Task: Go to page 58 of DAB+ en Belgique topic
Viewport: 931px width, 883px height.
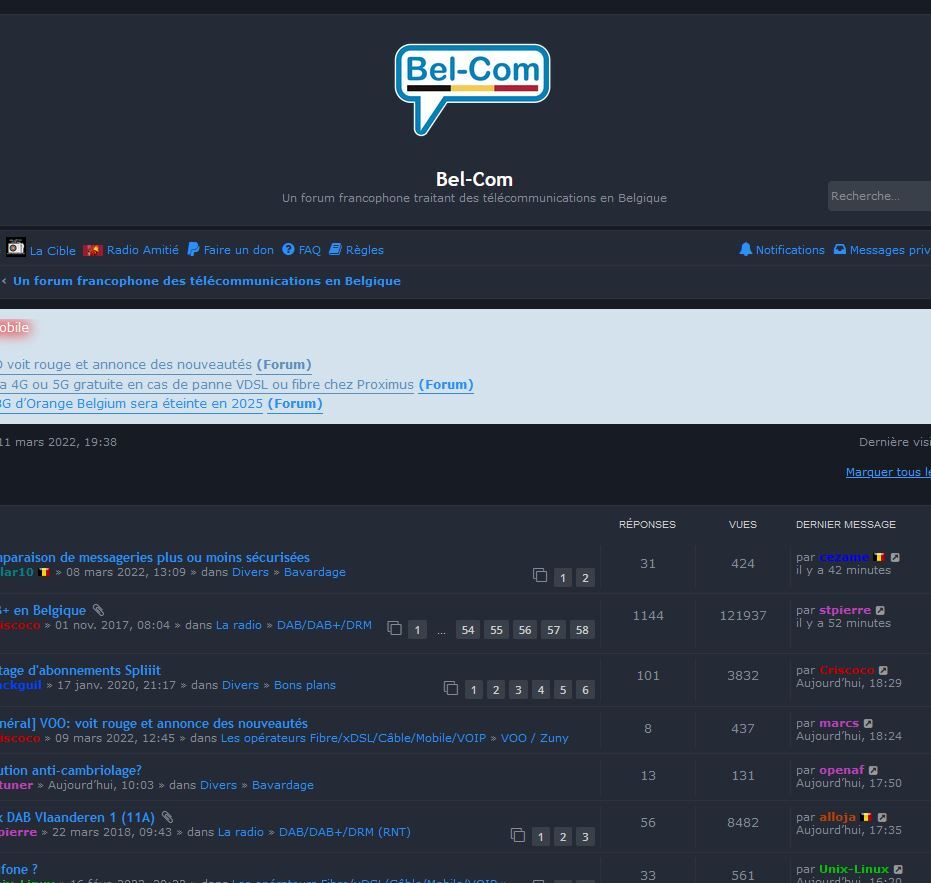Action: pos(582,630)
